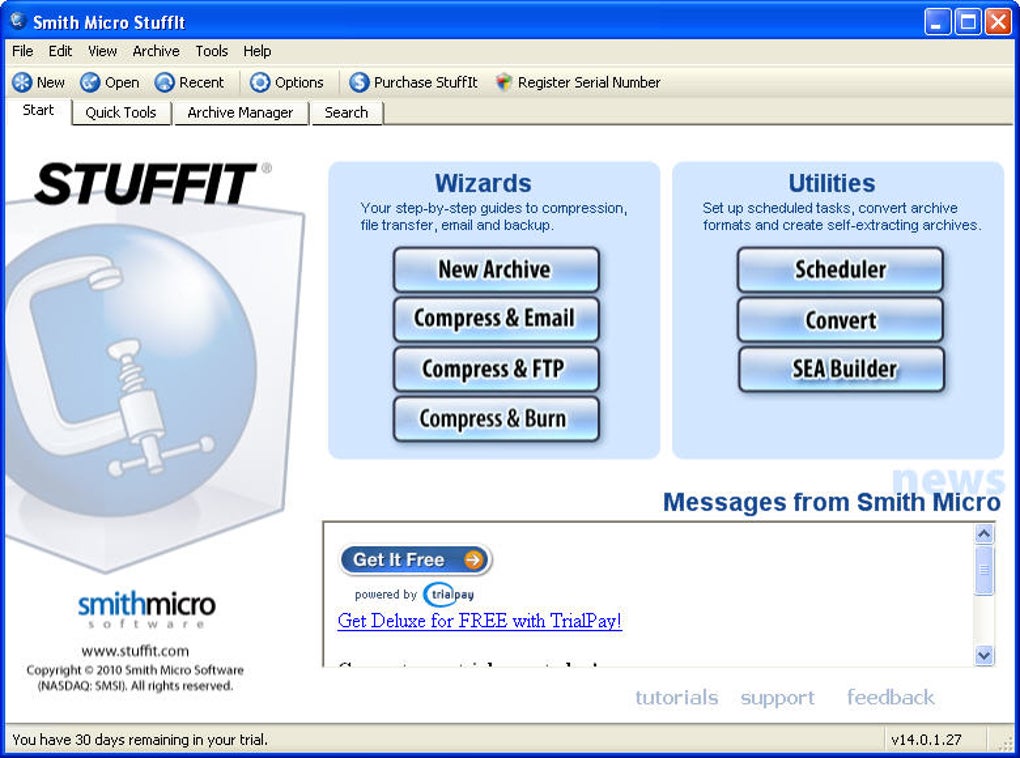Start the Compress & FTP wizard
Image resolution: width=1020 pixels, height=758 pixels.
point(496,369)
